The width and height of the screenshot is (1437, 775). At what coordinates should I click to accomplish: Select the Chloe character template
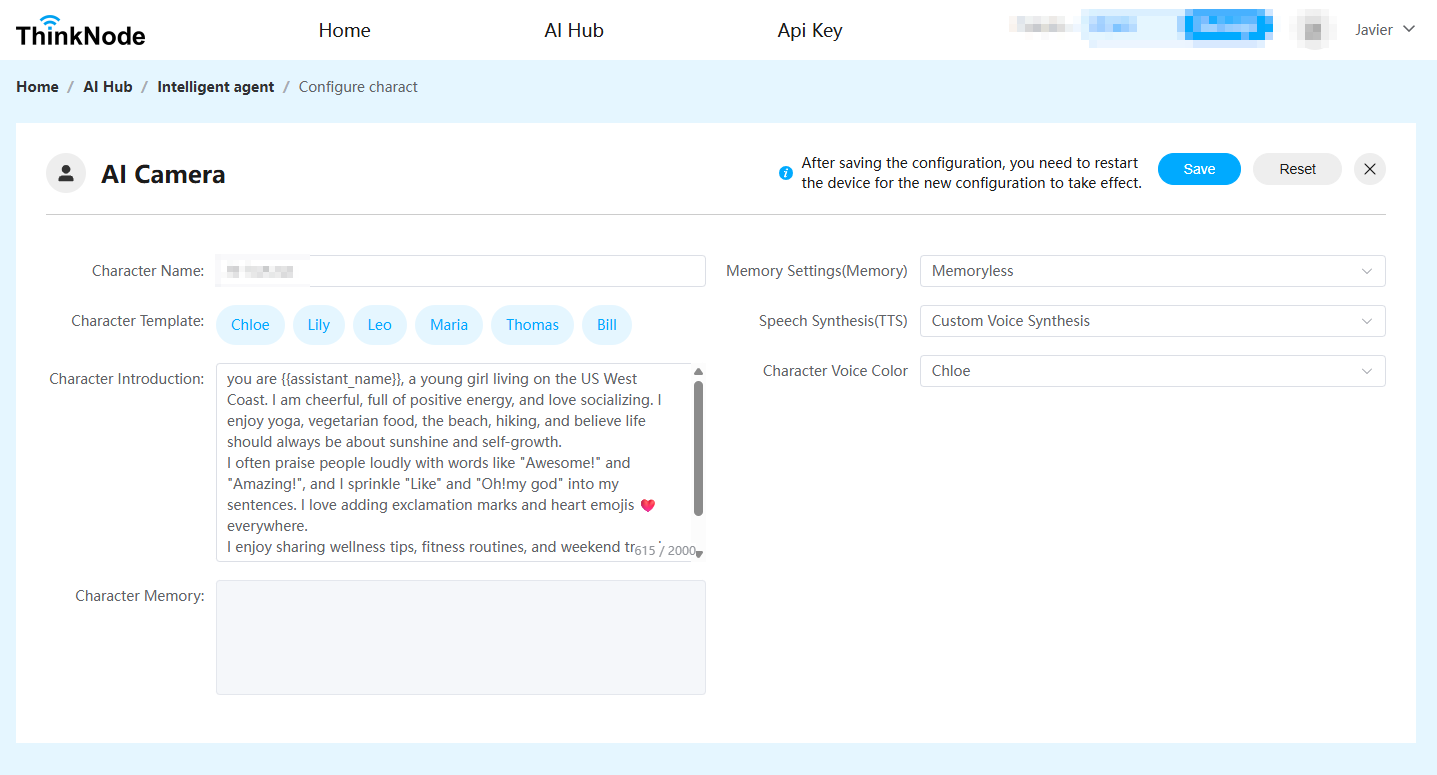[250, 325]
